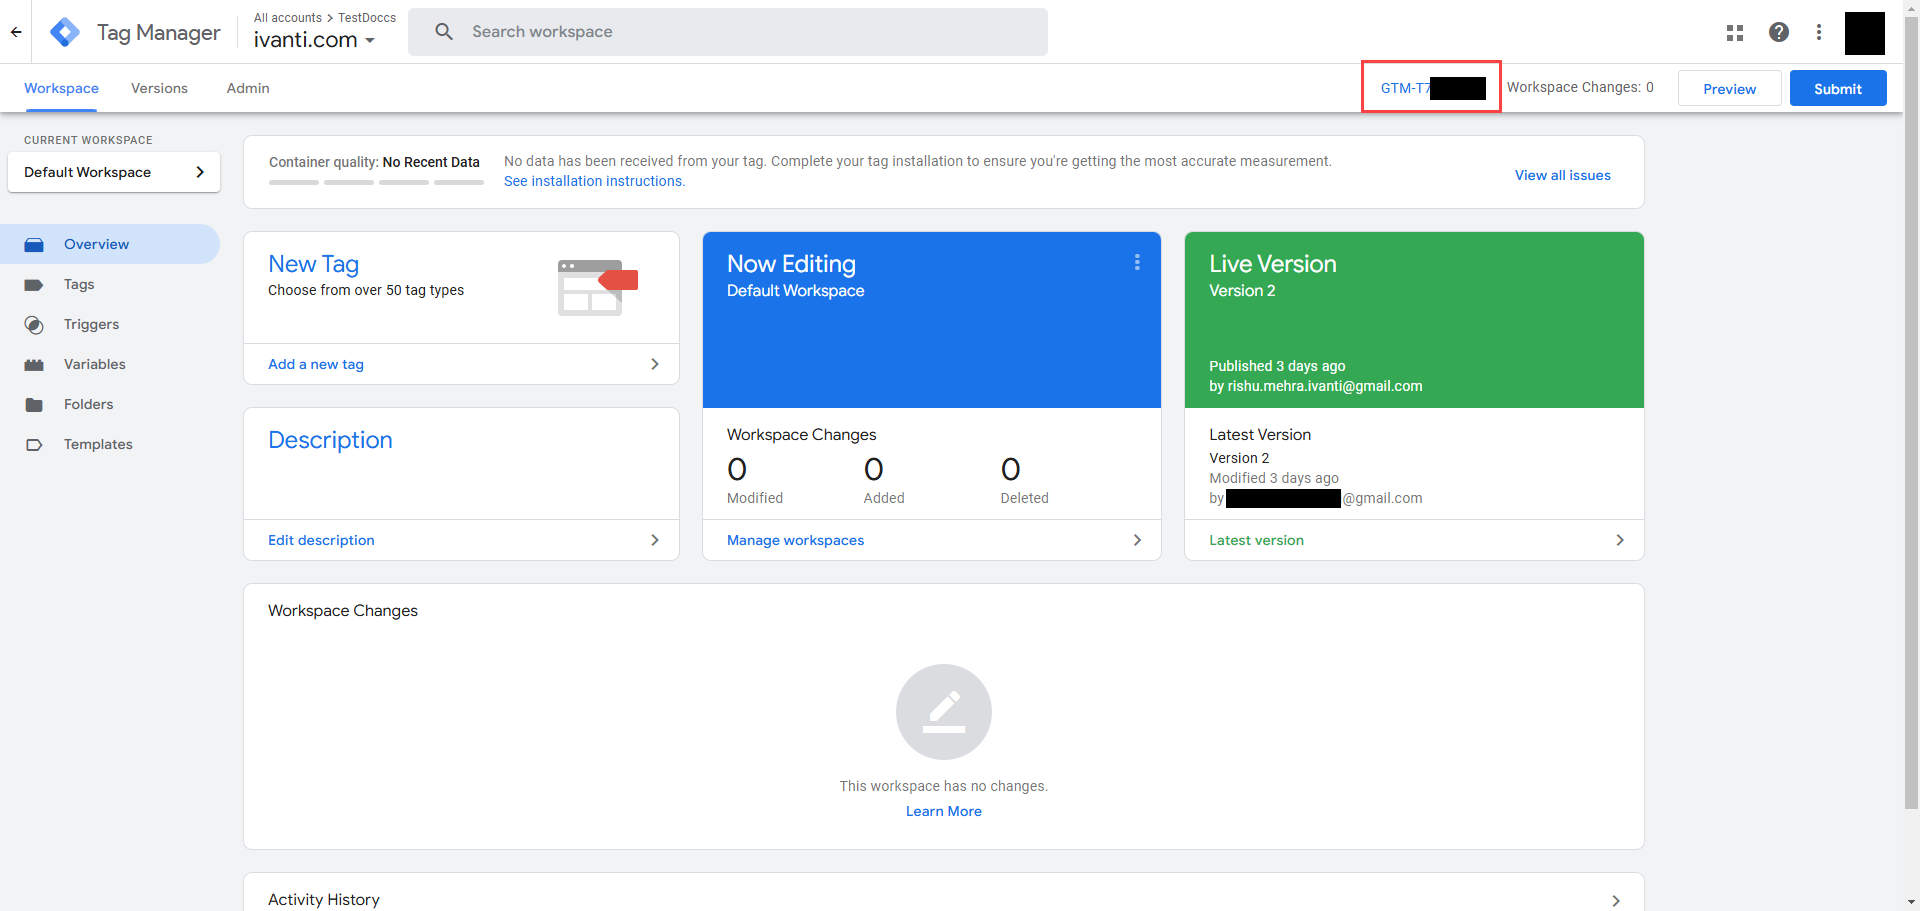
Task: Switch to the Versions tab
Action: [x=159, y=88]
